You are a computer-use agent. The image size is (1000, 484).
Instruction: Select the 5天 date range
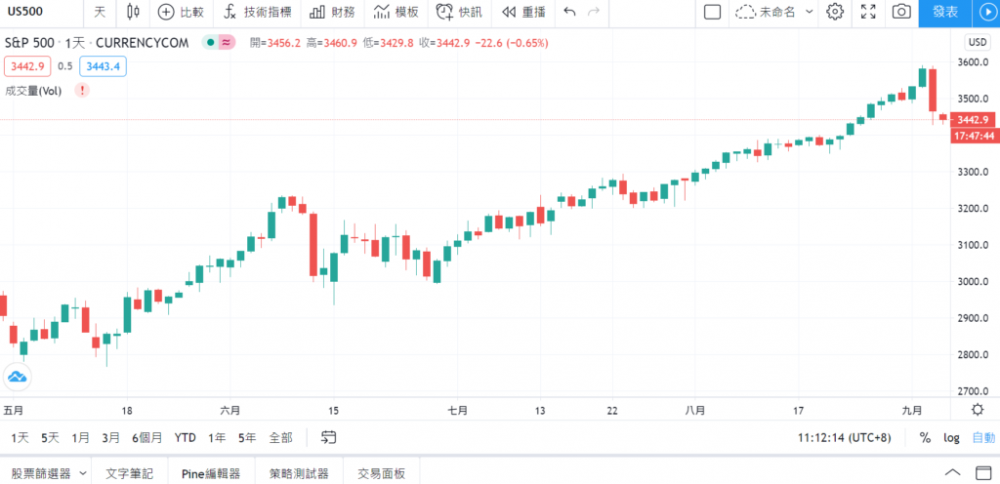[x=50, y=437]
